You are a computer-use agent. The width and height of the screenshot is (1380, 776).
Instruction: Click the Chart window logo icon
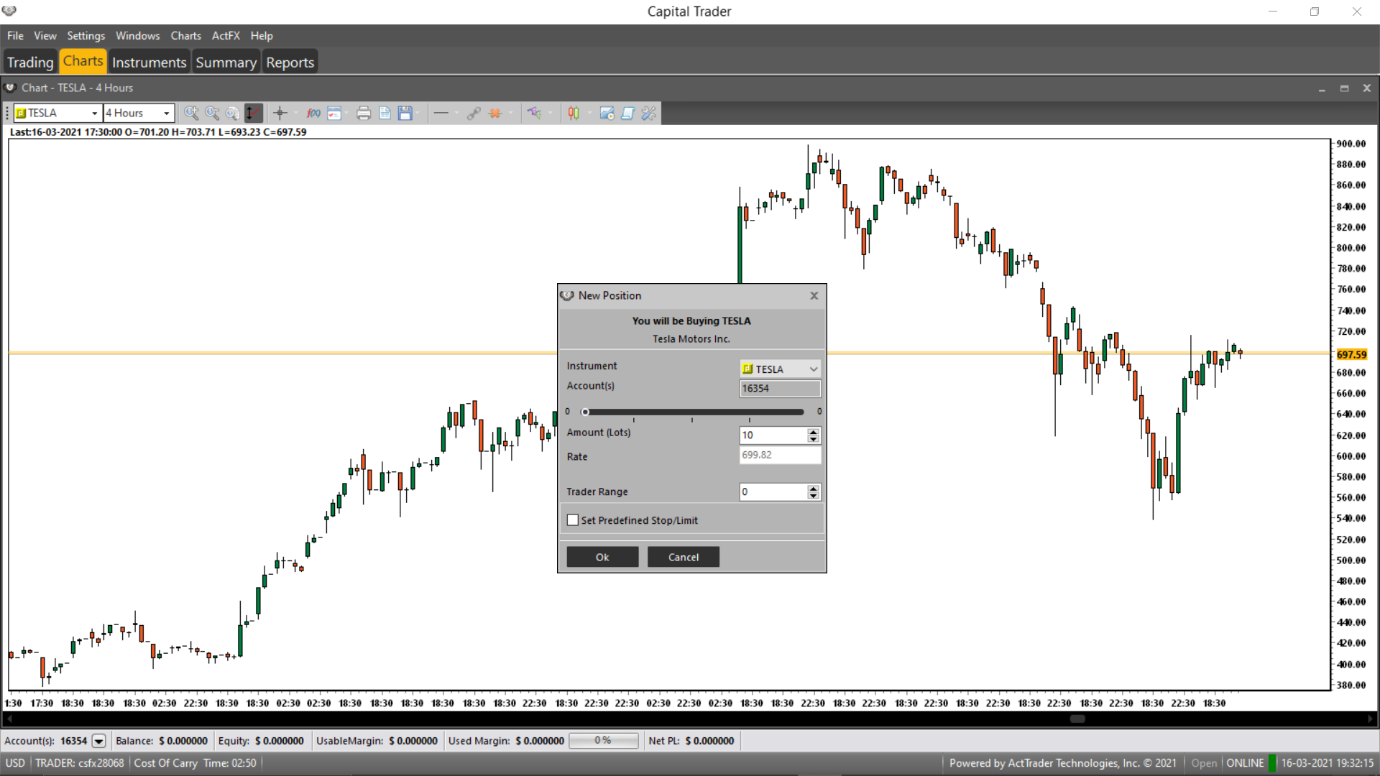tap(11, 88)
